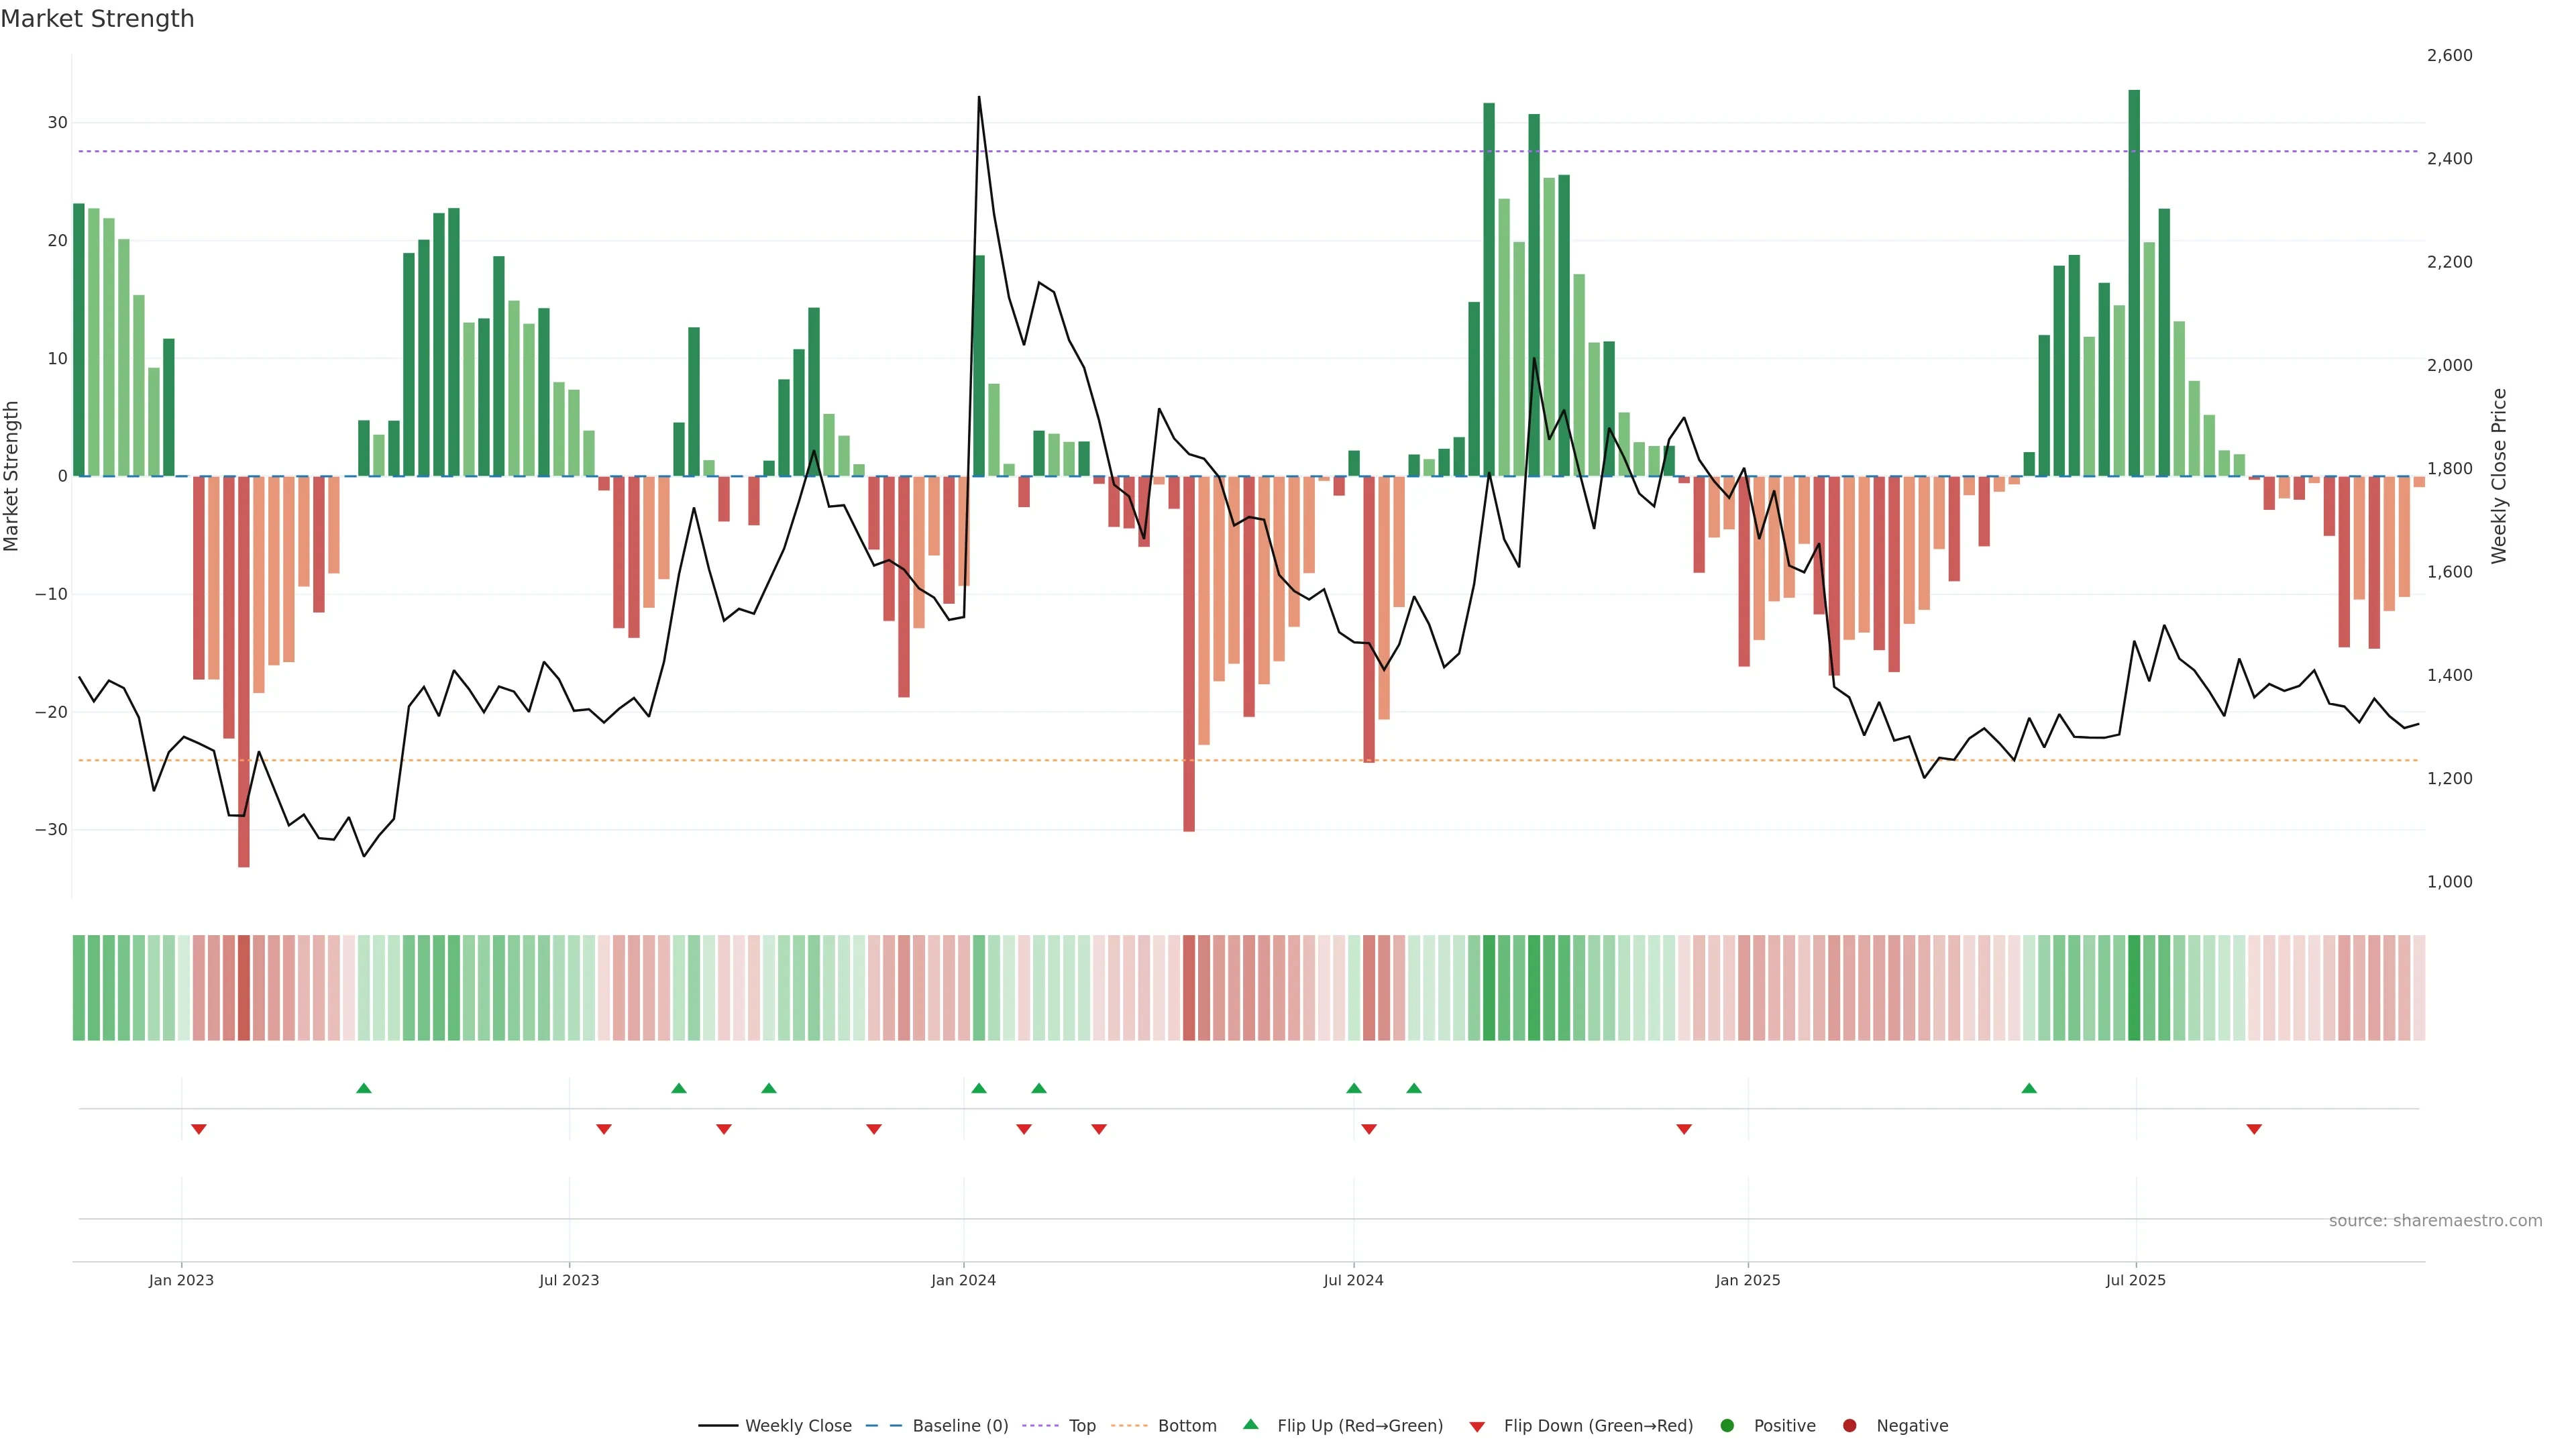Select the Jul 2024 x-axis label
The height and width of the screenshot is (1449, 2576).
tap(1353, 1280)
